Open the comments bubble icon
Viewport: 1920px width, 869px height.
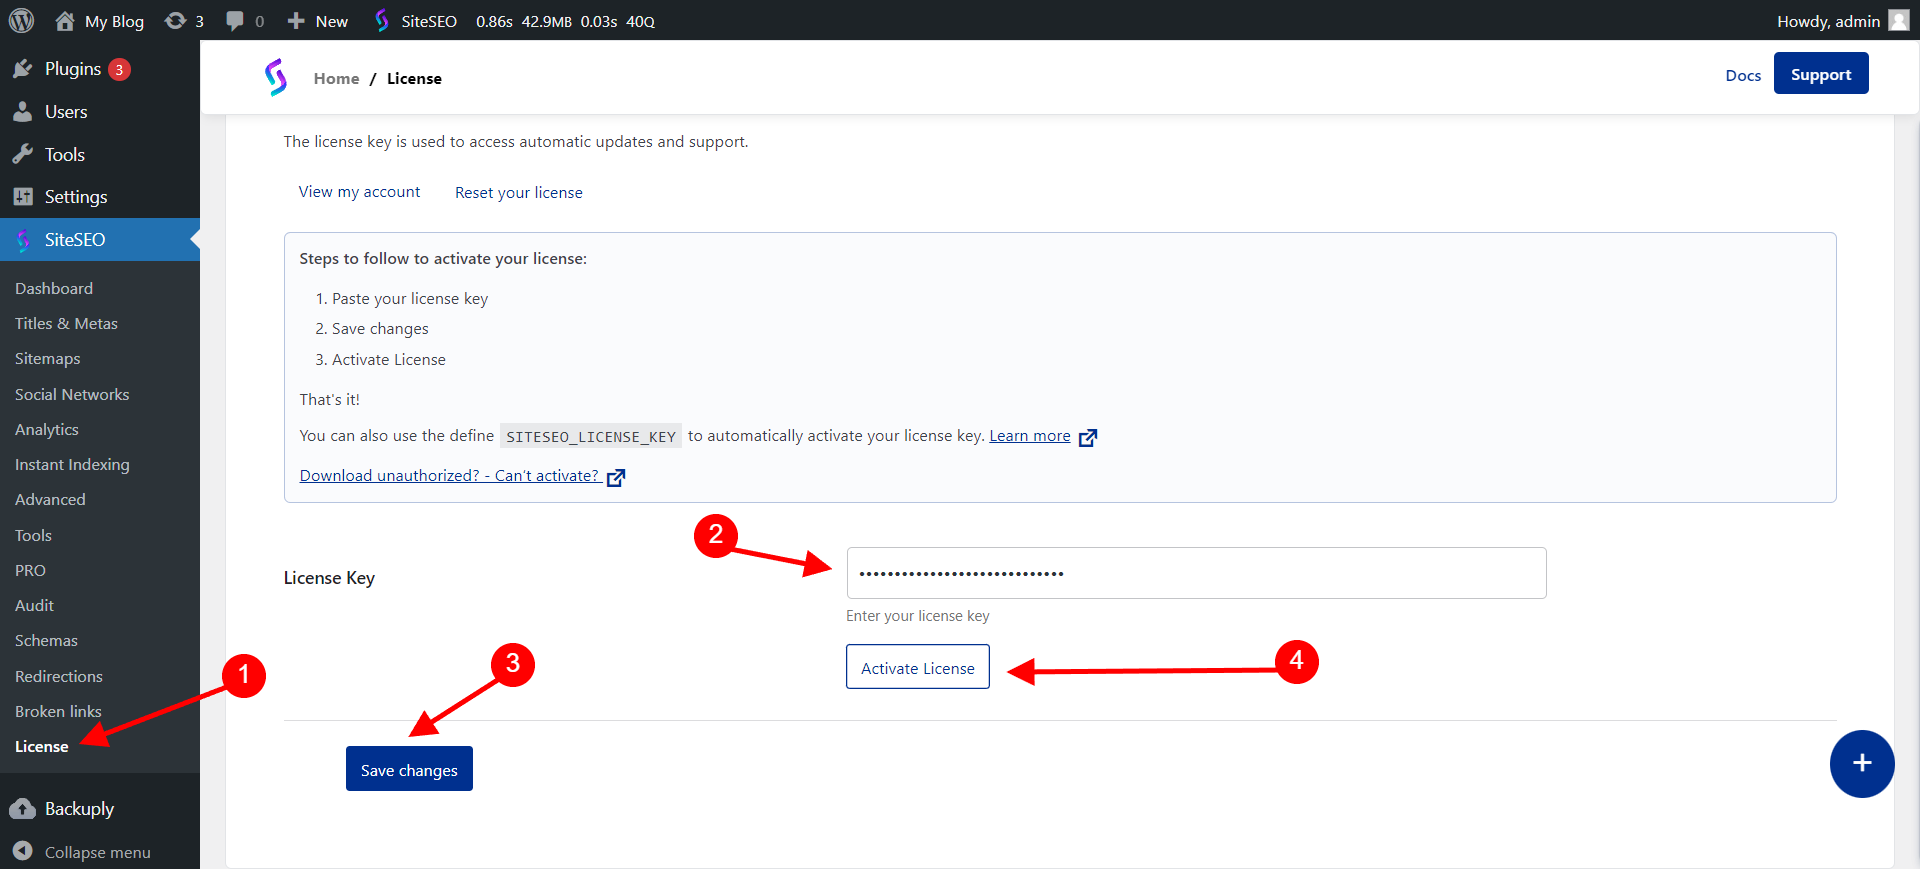pyautogui.click(x=235, y=21)
